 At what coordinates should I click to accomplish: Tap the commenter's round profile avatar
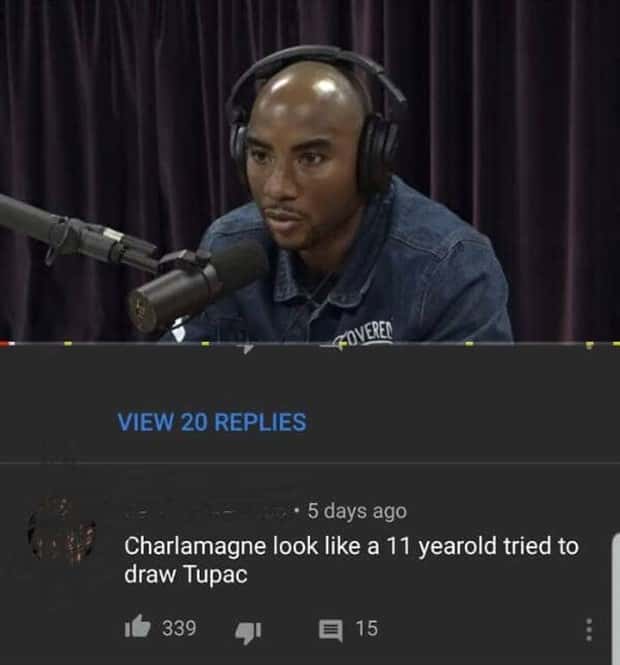[62, 531]
